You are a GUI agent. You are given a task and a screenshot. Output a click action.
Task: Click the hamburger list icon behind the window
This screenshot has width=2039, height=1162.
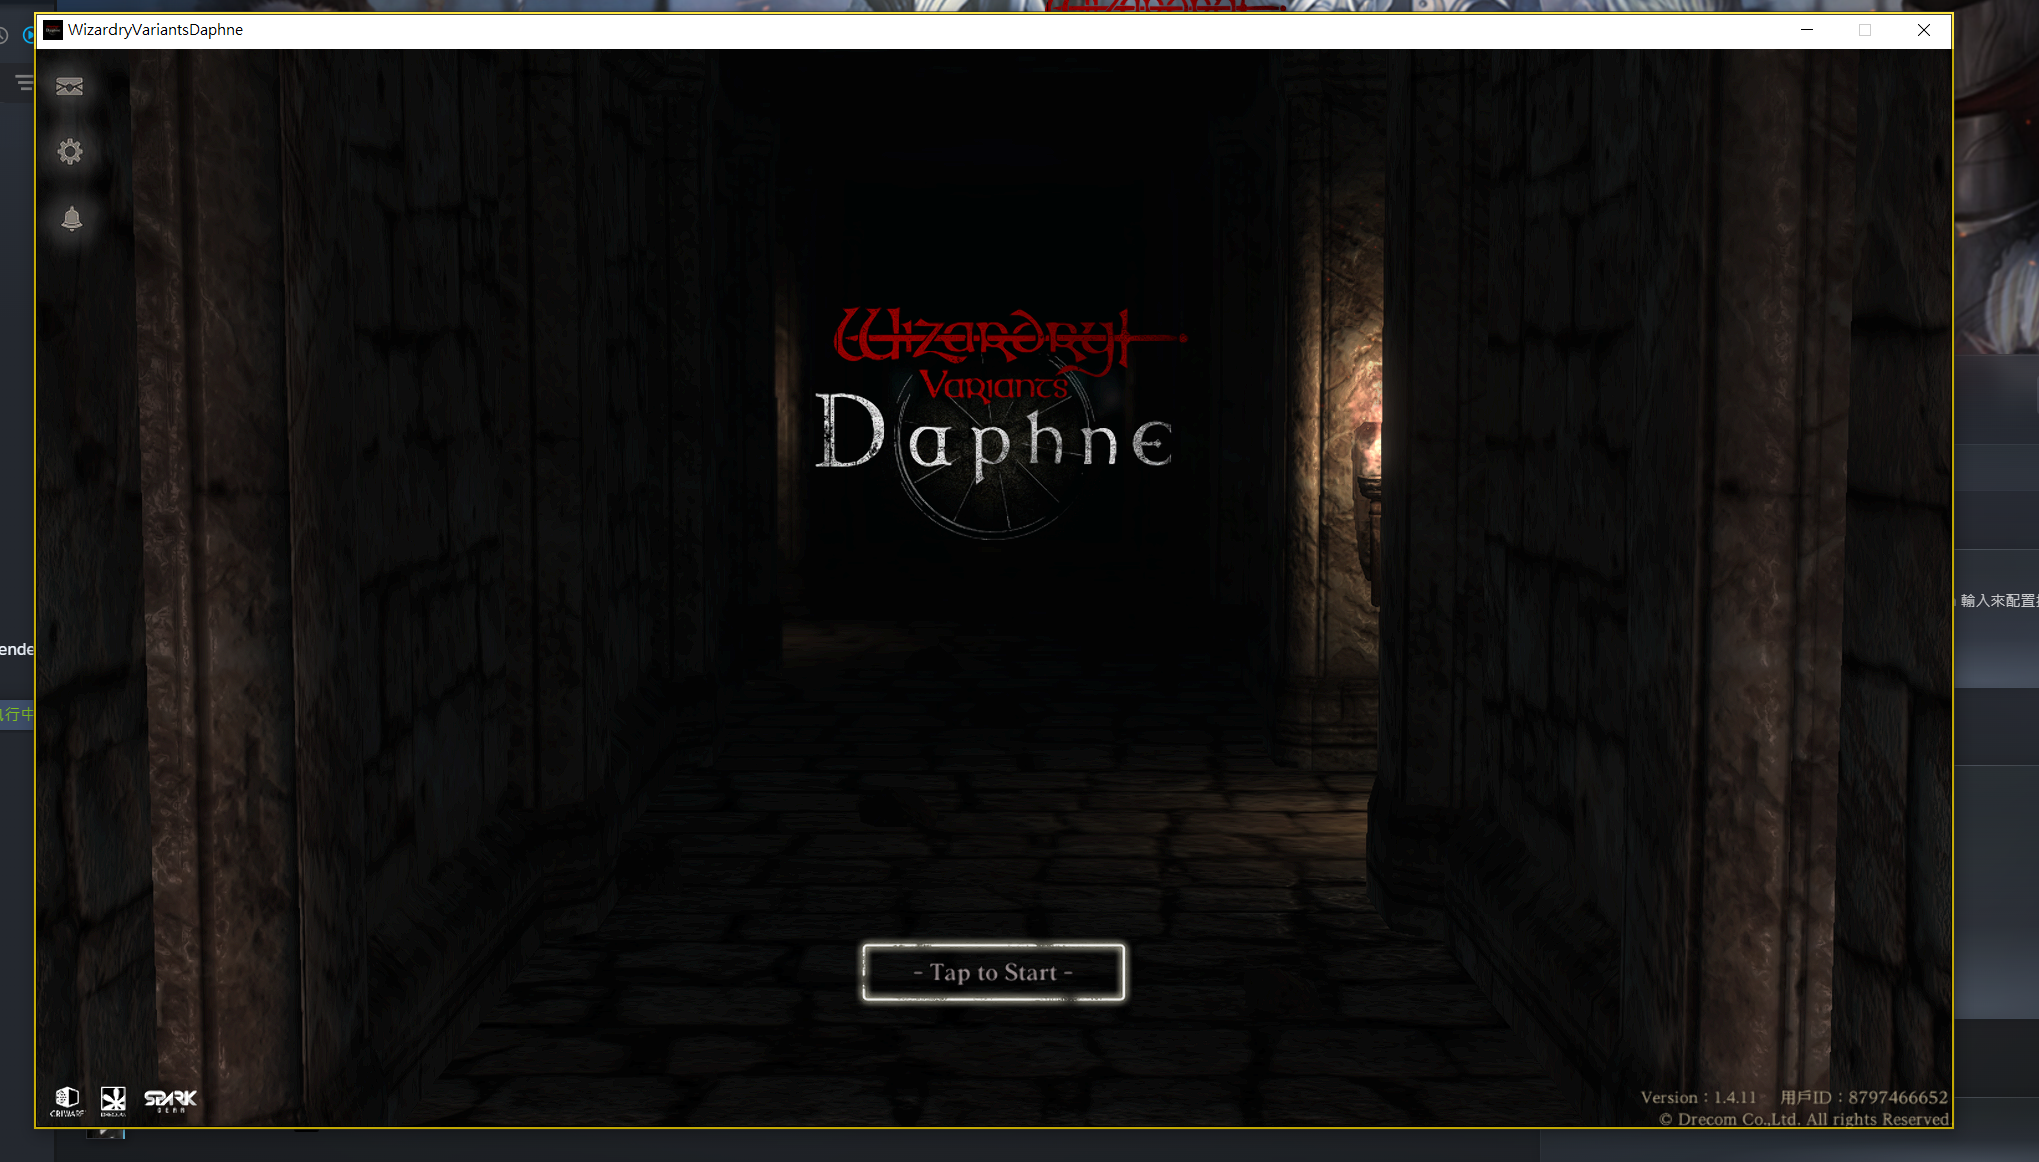click(x=24, y=82)
